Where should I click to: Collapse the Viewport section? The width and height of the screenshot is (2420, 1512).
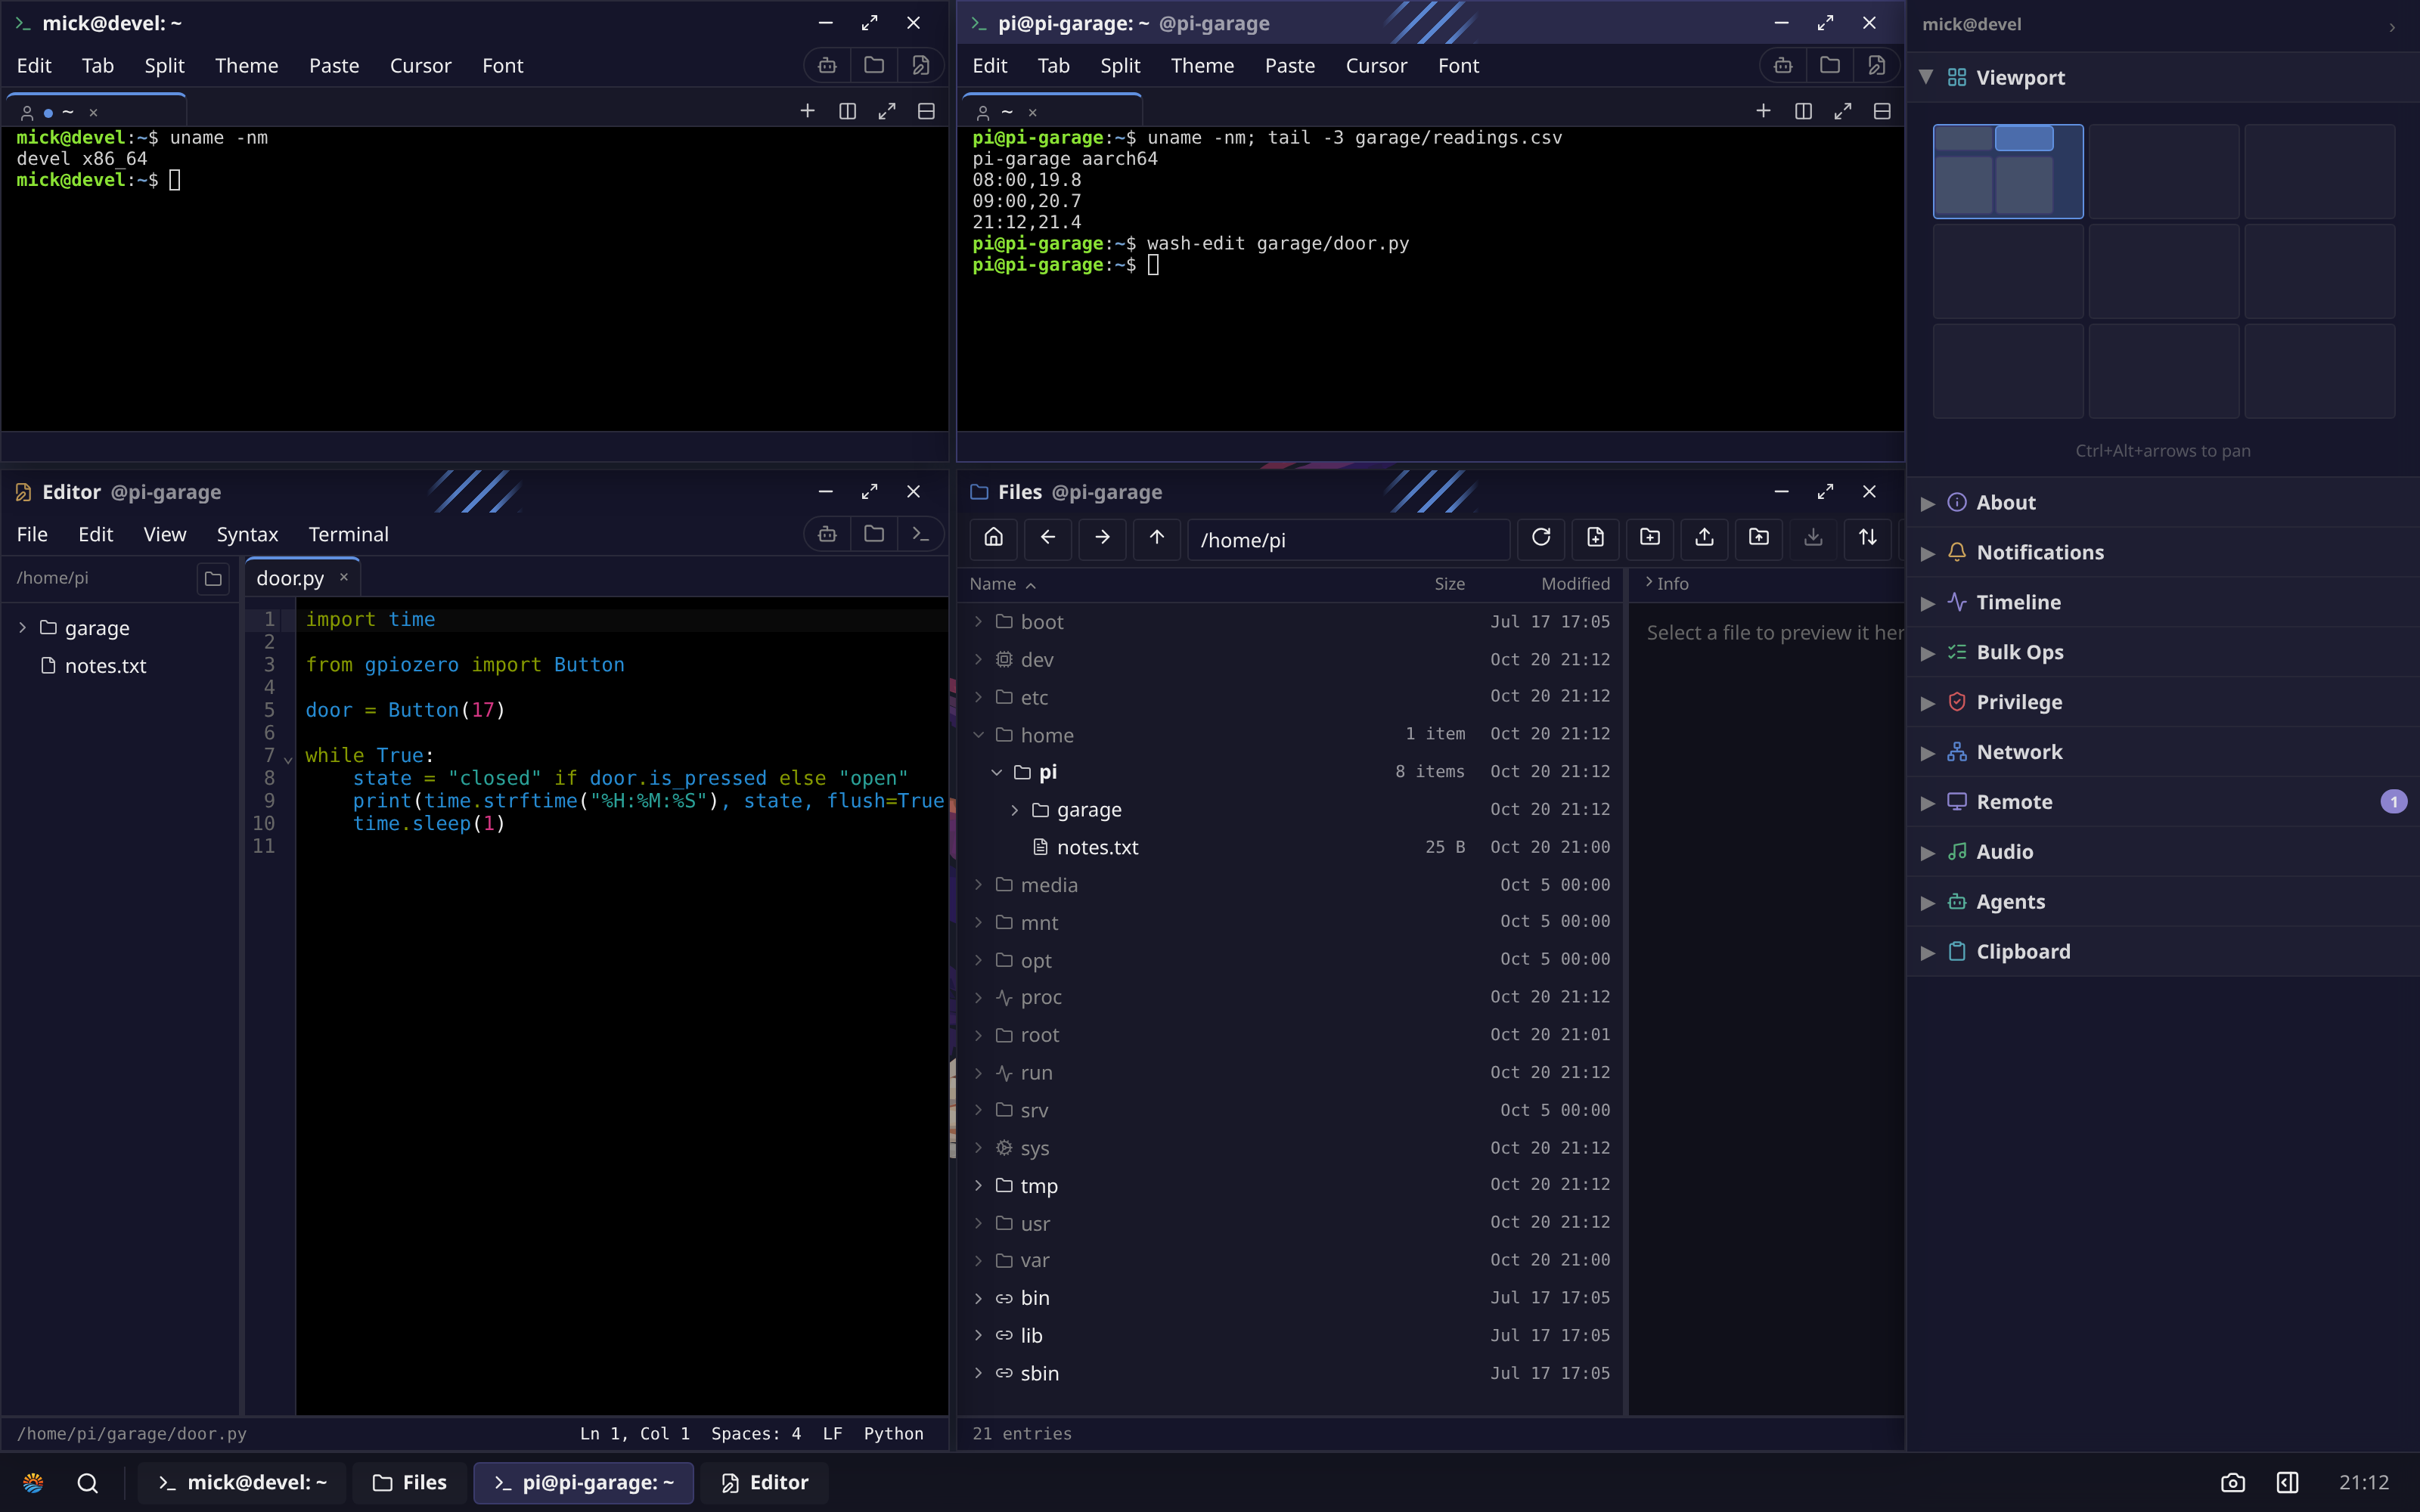tap(2162, 77)
